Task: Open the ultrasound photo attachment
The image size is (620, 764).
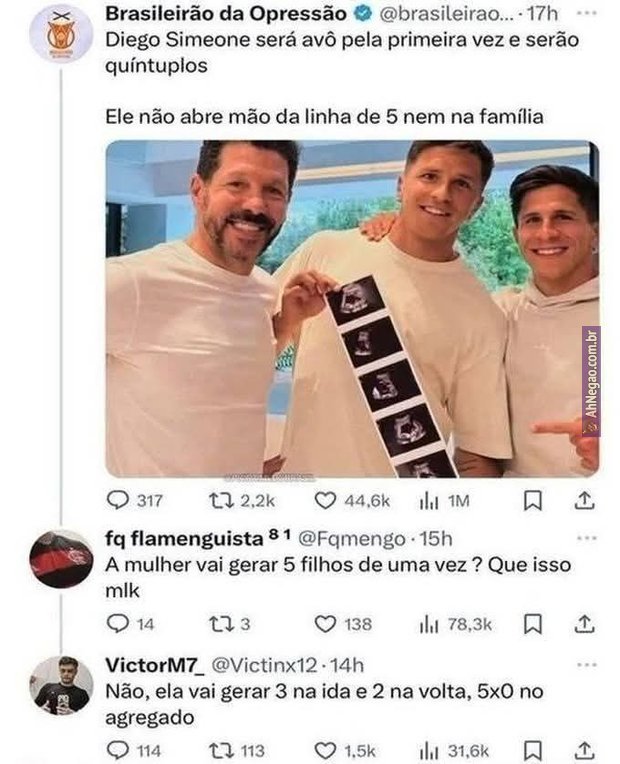Action: (352, 308)
